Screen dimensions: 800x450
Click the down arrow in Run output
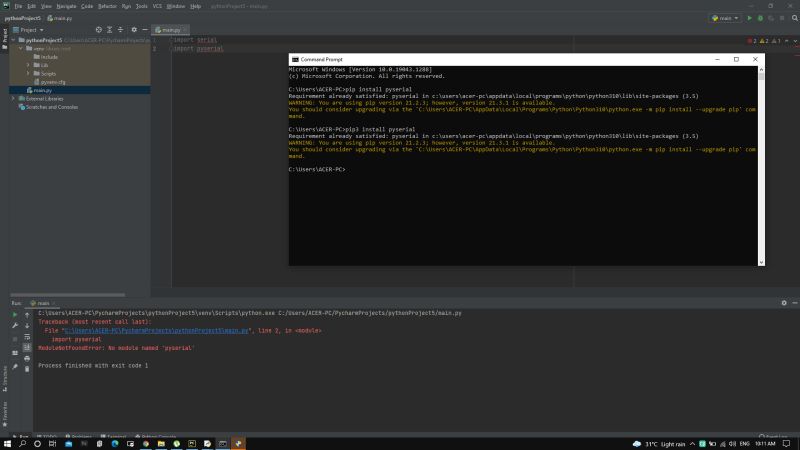pyautogui.click(x=27, y=326)
